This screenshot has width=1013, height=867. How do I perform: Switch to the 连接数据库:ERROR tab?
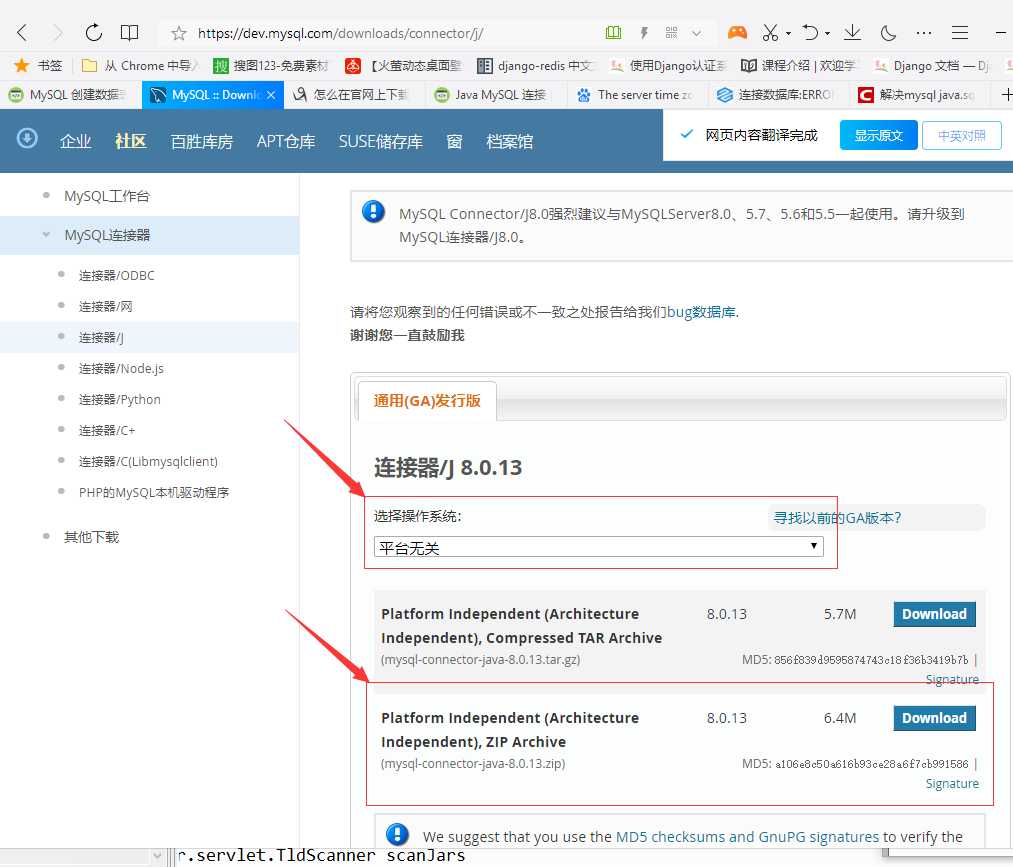tap(779, 95)
